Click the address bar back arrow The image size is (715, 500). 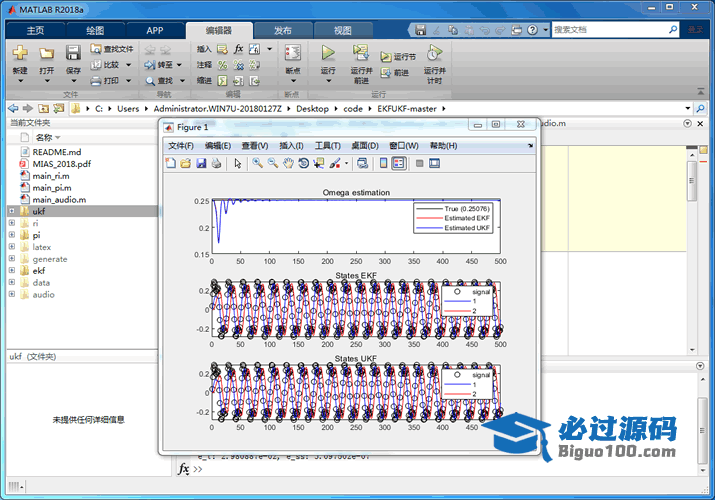(13, 108)
